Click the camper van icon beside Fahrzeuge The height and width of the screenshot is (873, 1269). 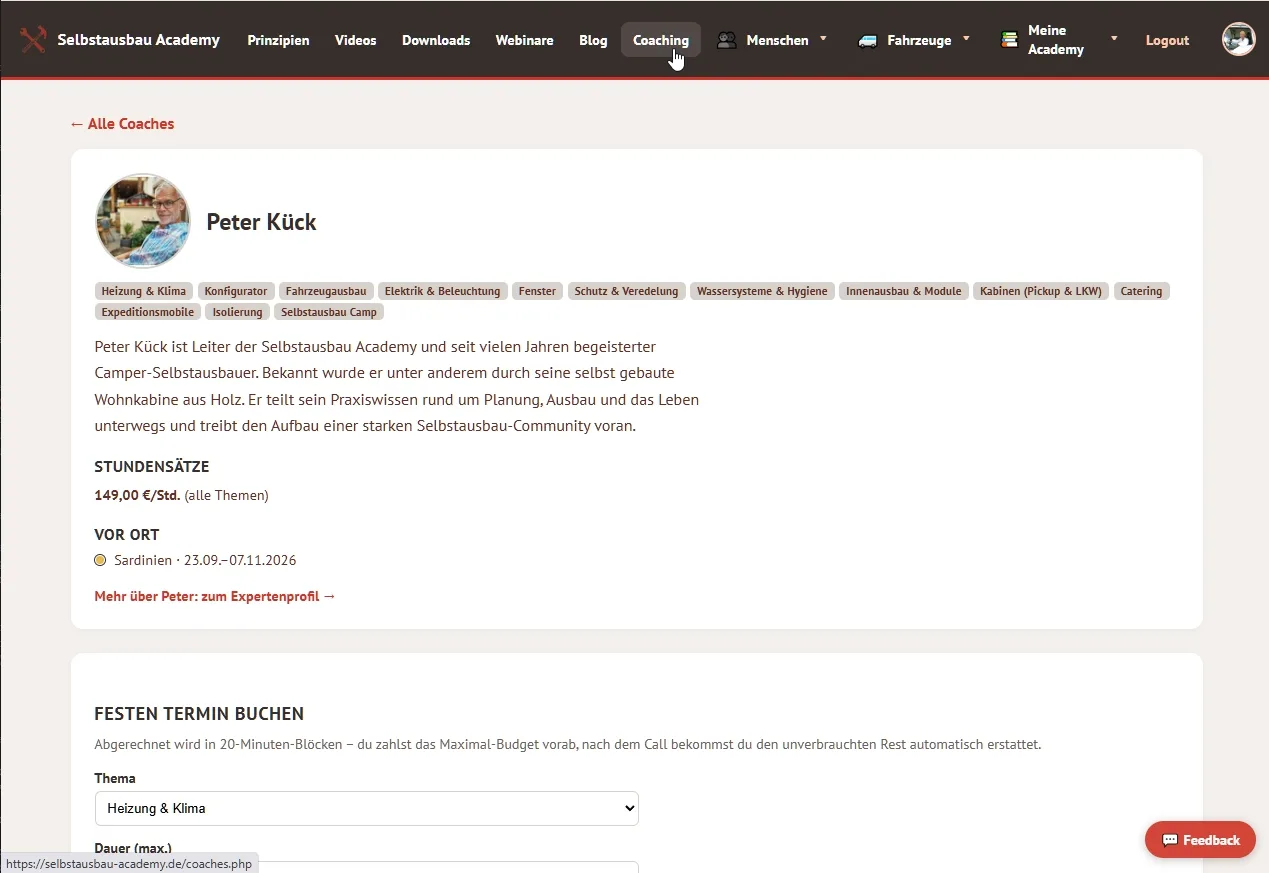coord(868,40)
